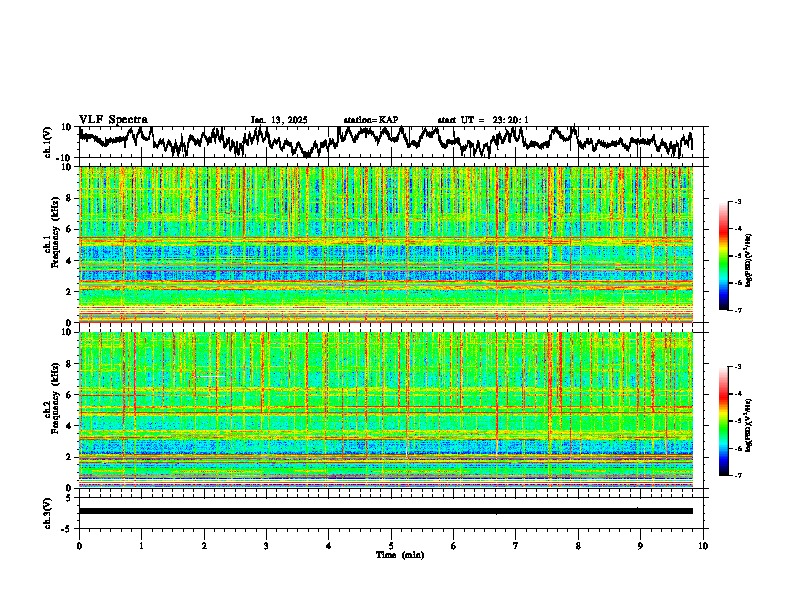Click the ch.1 spectrogram colorbar
792x612 pixels.
[x=723, y=256]
